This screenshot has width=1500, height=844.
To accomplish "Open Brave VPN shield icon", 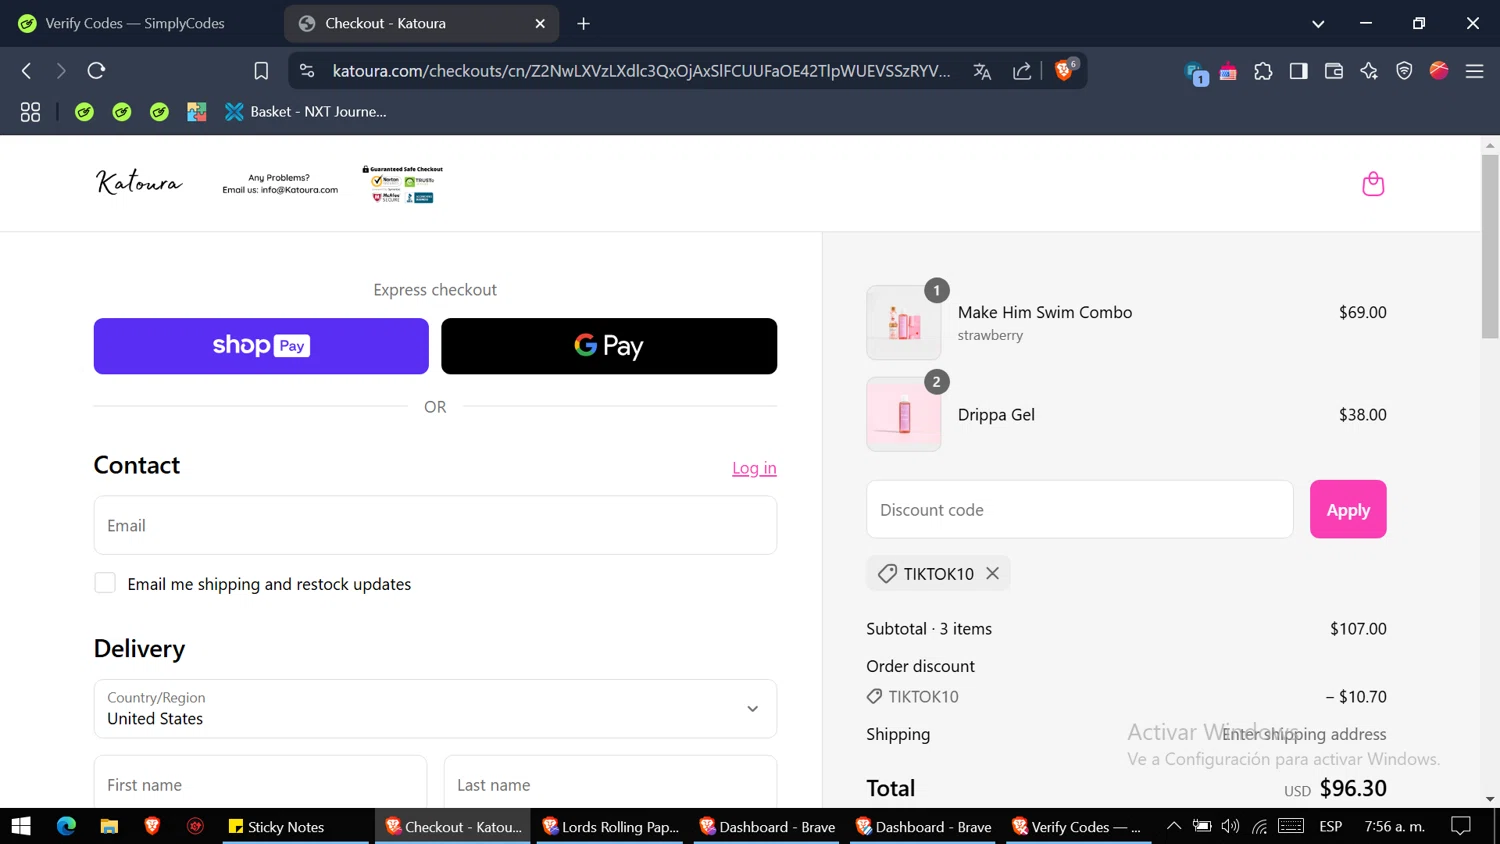I will click(1404, 70).
